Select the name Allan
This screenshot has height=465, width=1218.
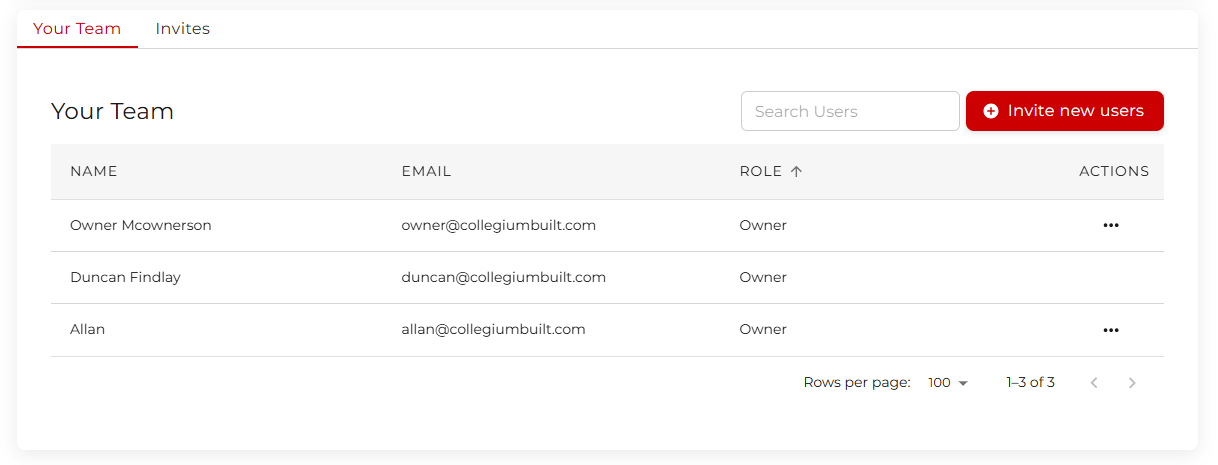[87, 329]
